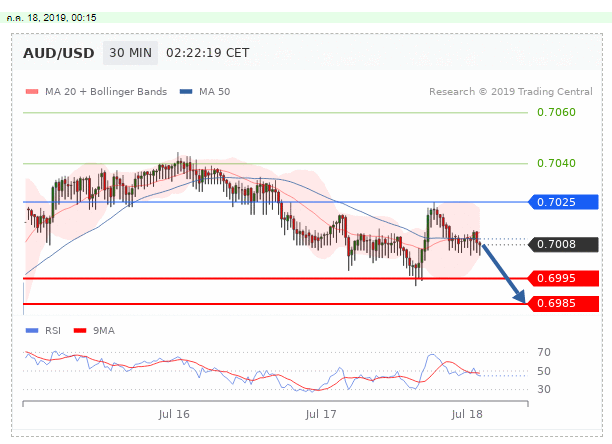Viewport: 612px width, 444px height.
Task: Click the black 0.7008 current price tag
Action: [563, 245]
